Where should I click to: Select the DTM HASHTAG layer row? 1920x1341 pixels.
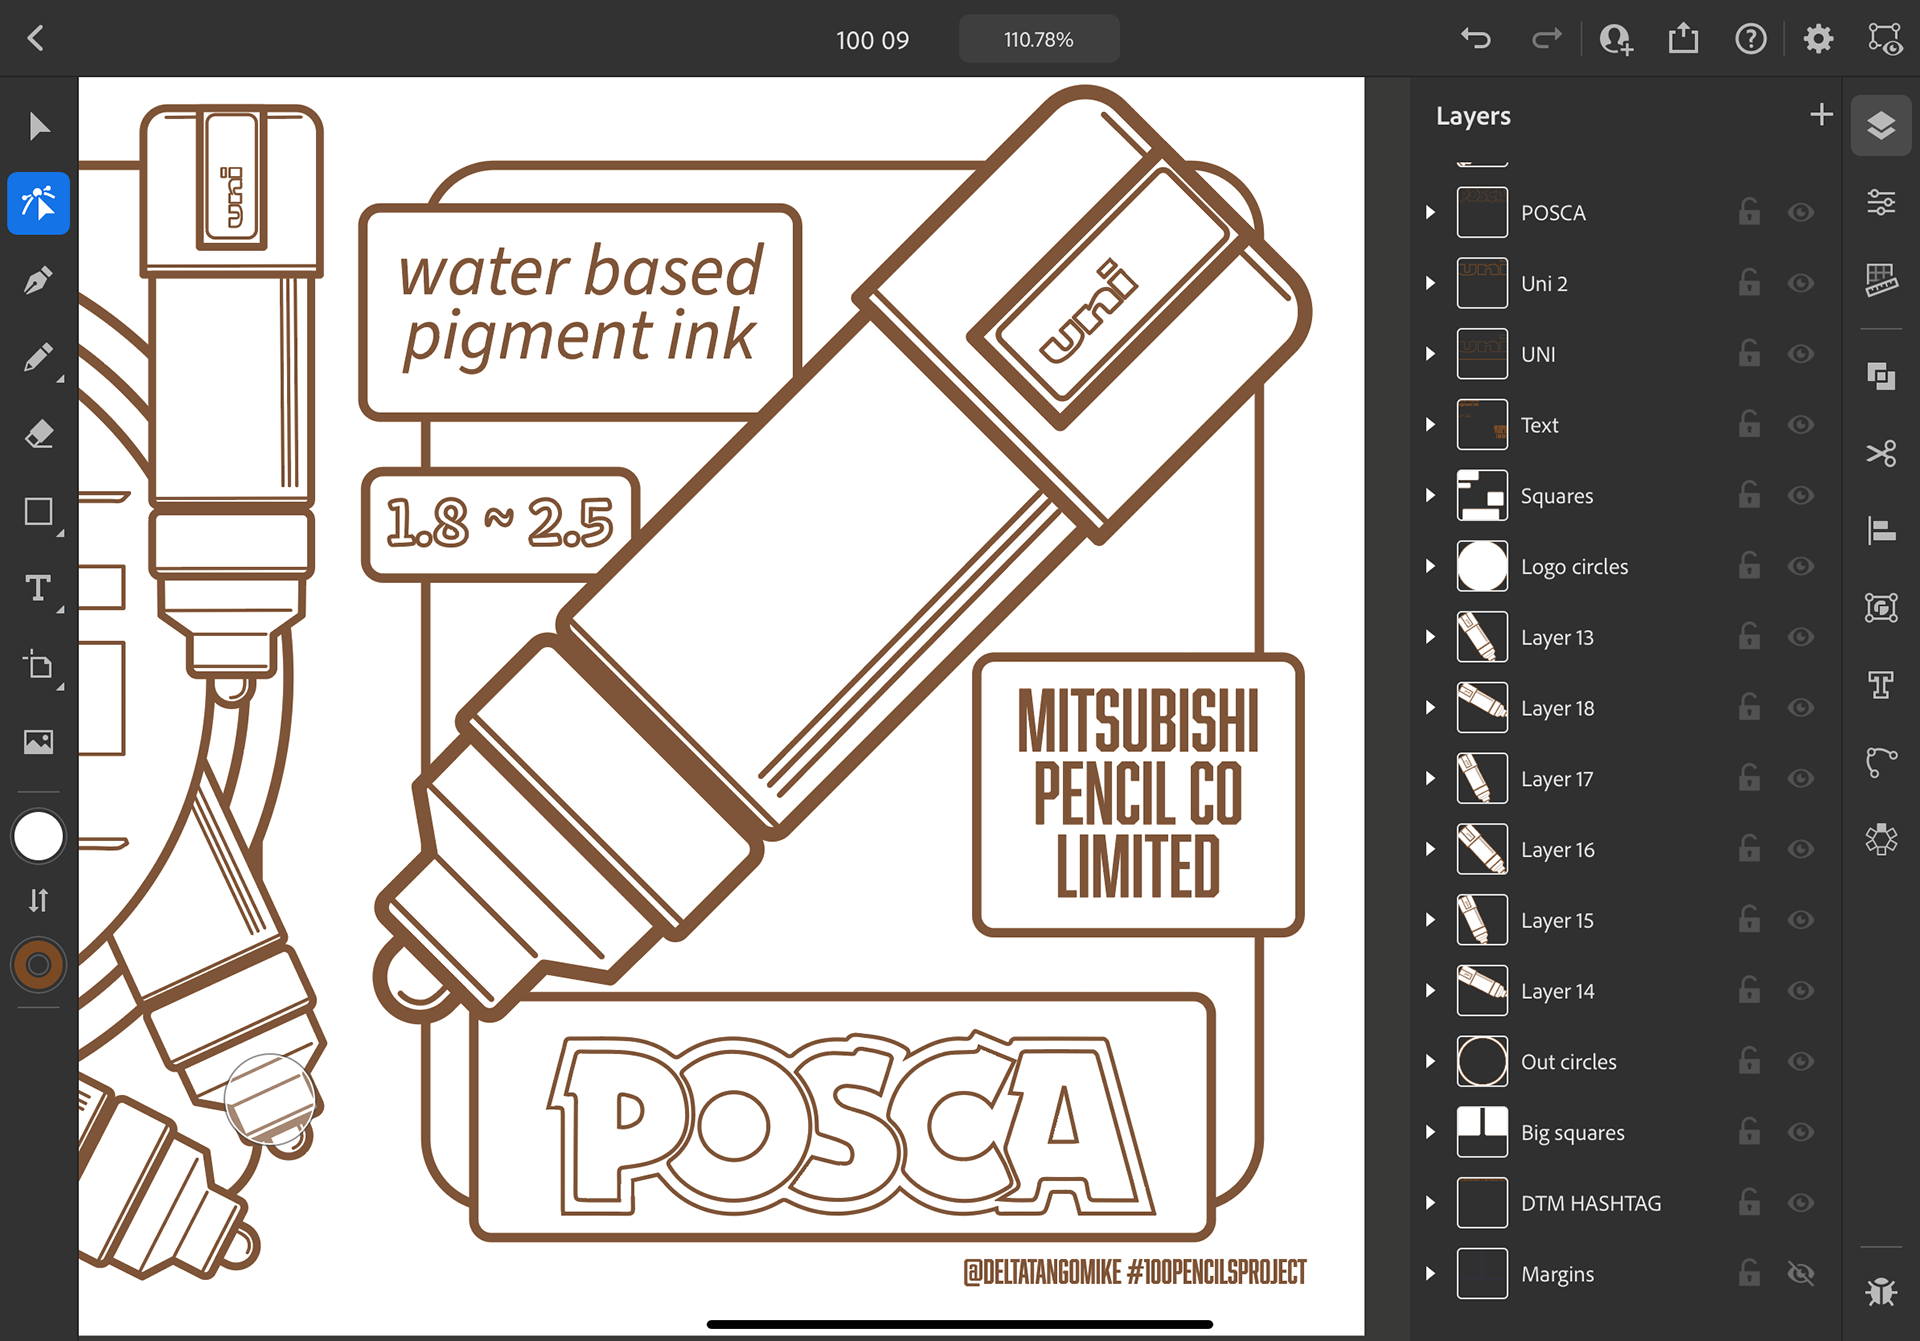pyautogui.click(x=1626, y=1203)
